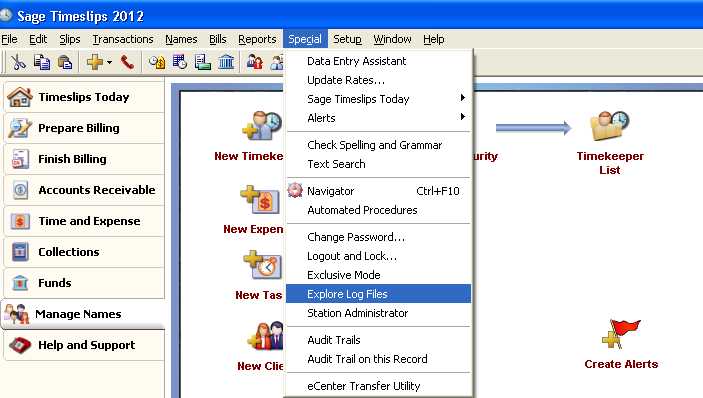Click the calendar with clock toolbar icon

180,62
